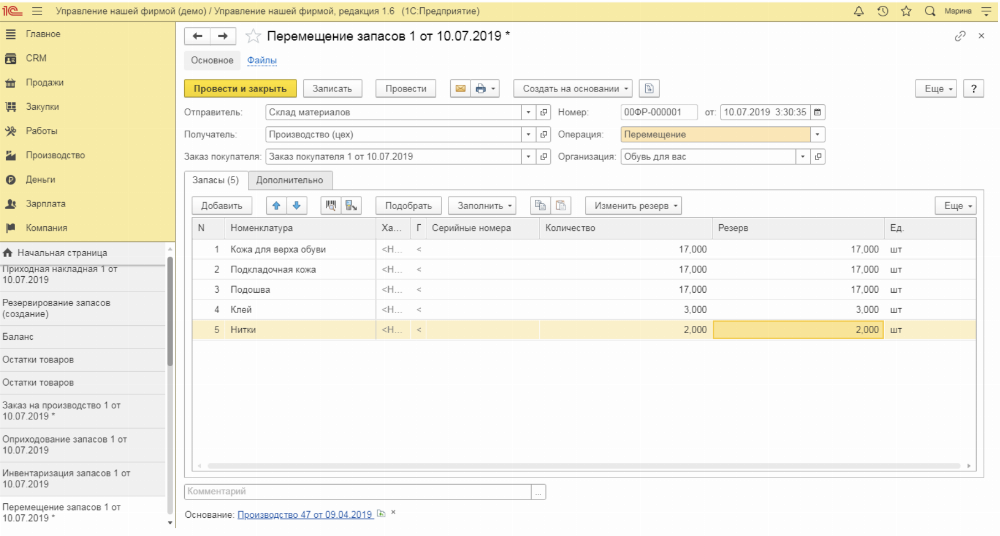Click Добавить row button
Screen dimensions: 1000x536
click(x=222, y=205)
